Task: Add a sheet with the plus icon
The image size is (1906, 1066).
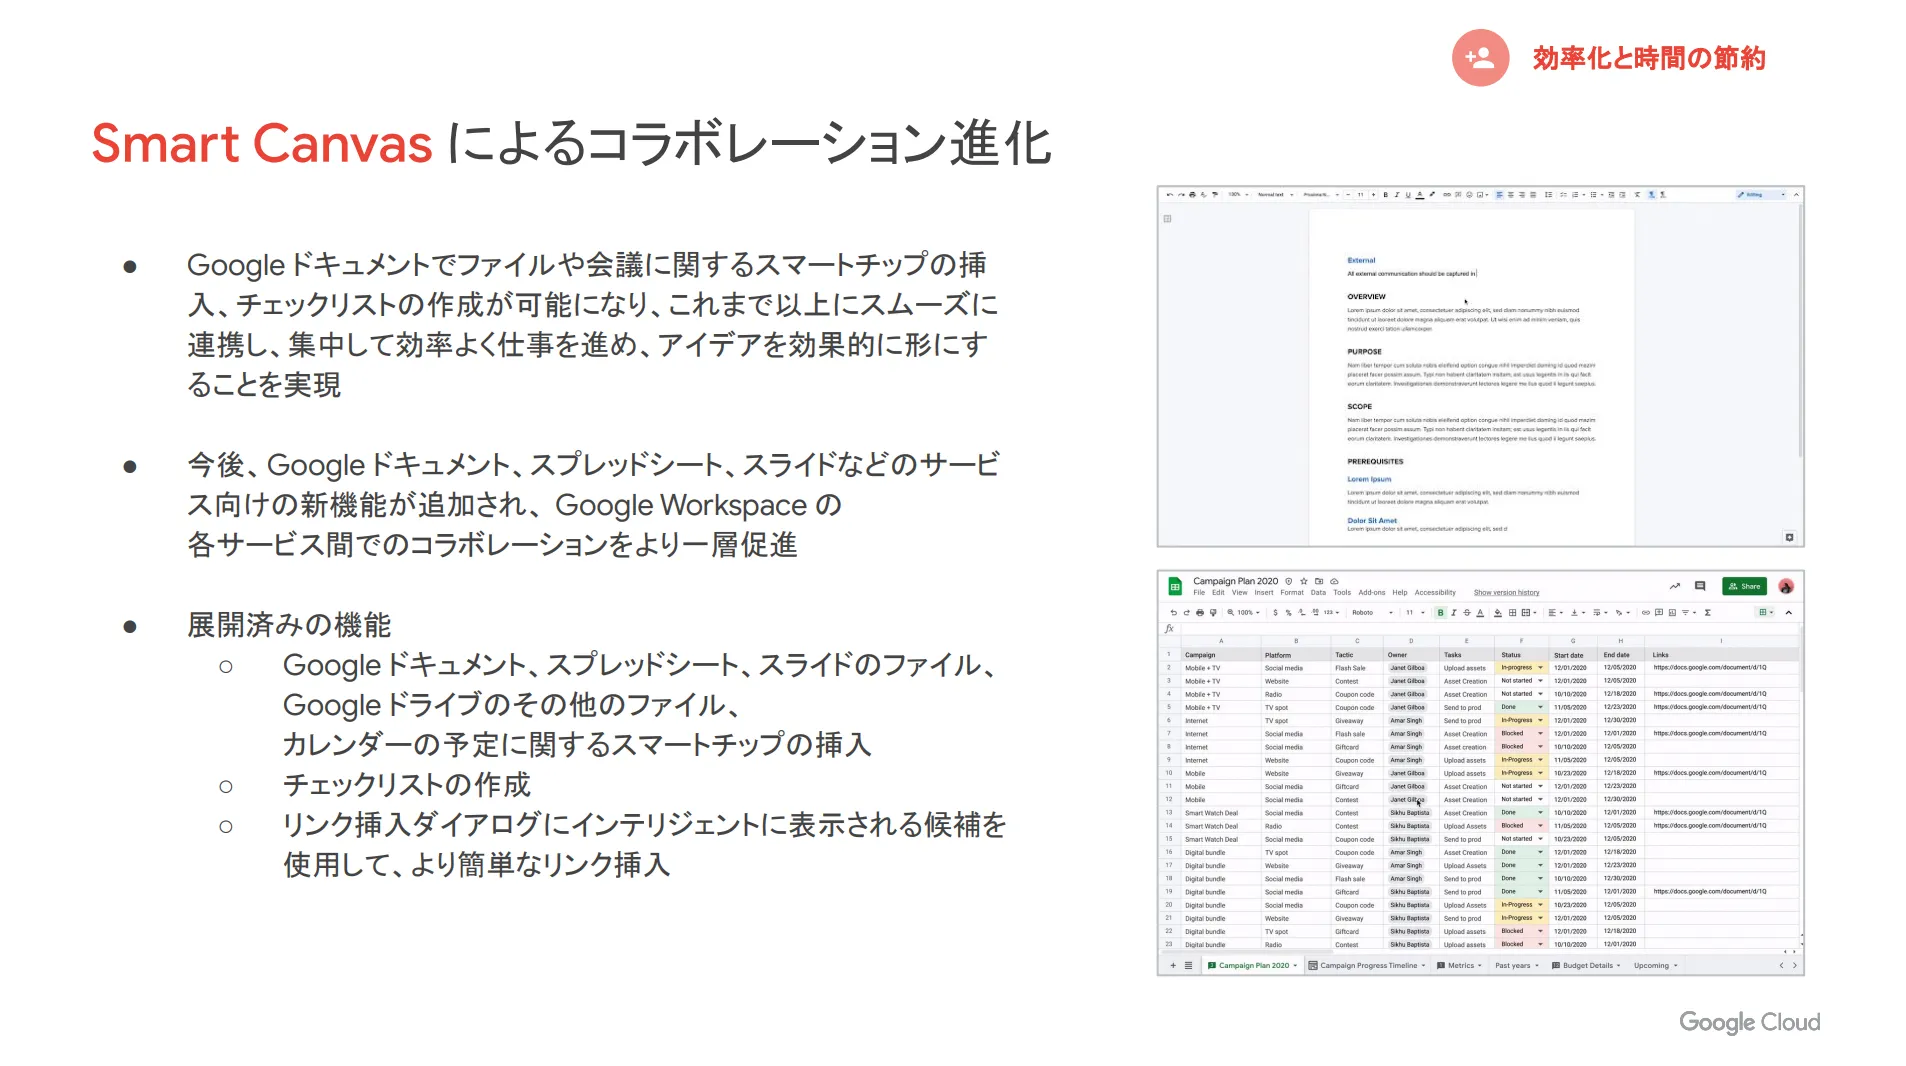Action: (1173, 965)
